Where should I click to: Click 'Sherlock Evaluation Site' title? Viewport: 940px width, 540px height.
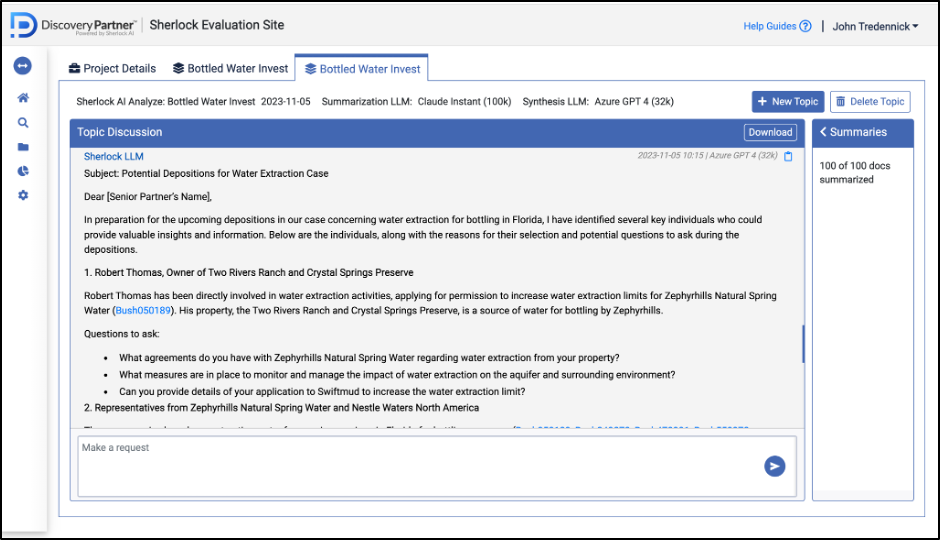pos(216,25)
